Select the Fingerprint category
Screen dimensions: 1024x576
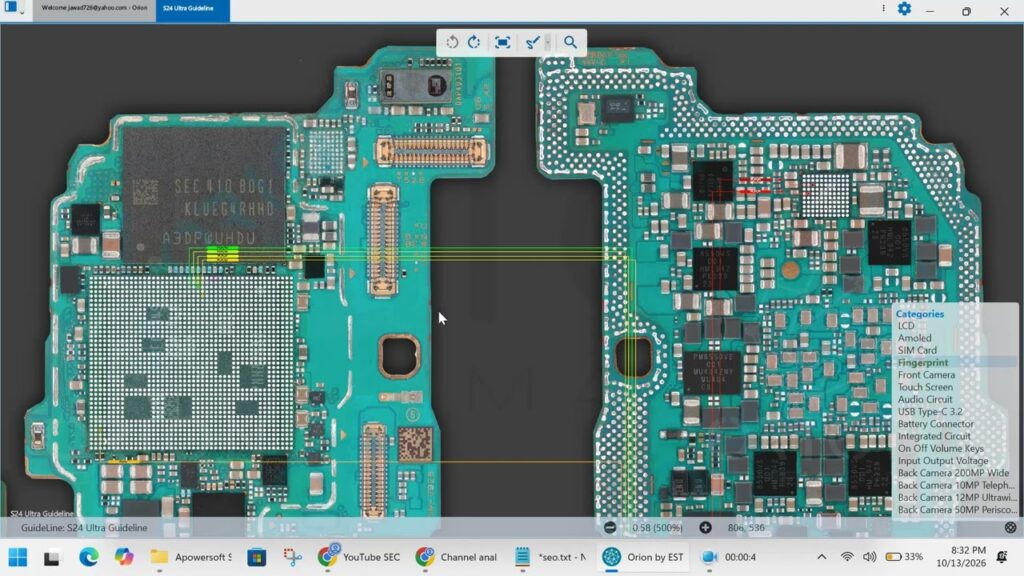923,362
